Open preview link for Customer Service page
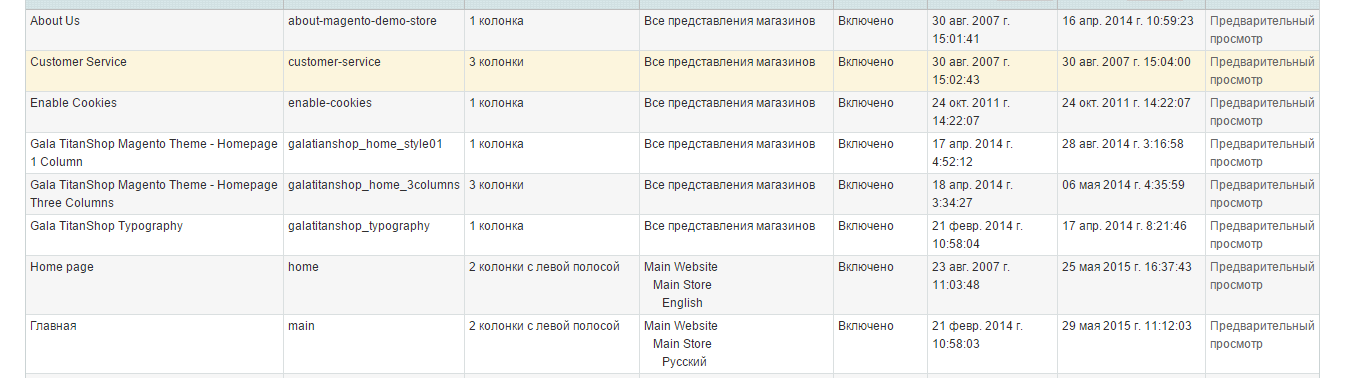Viewport: 1345px width, 378px height. (x=1262, y=71)
